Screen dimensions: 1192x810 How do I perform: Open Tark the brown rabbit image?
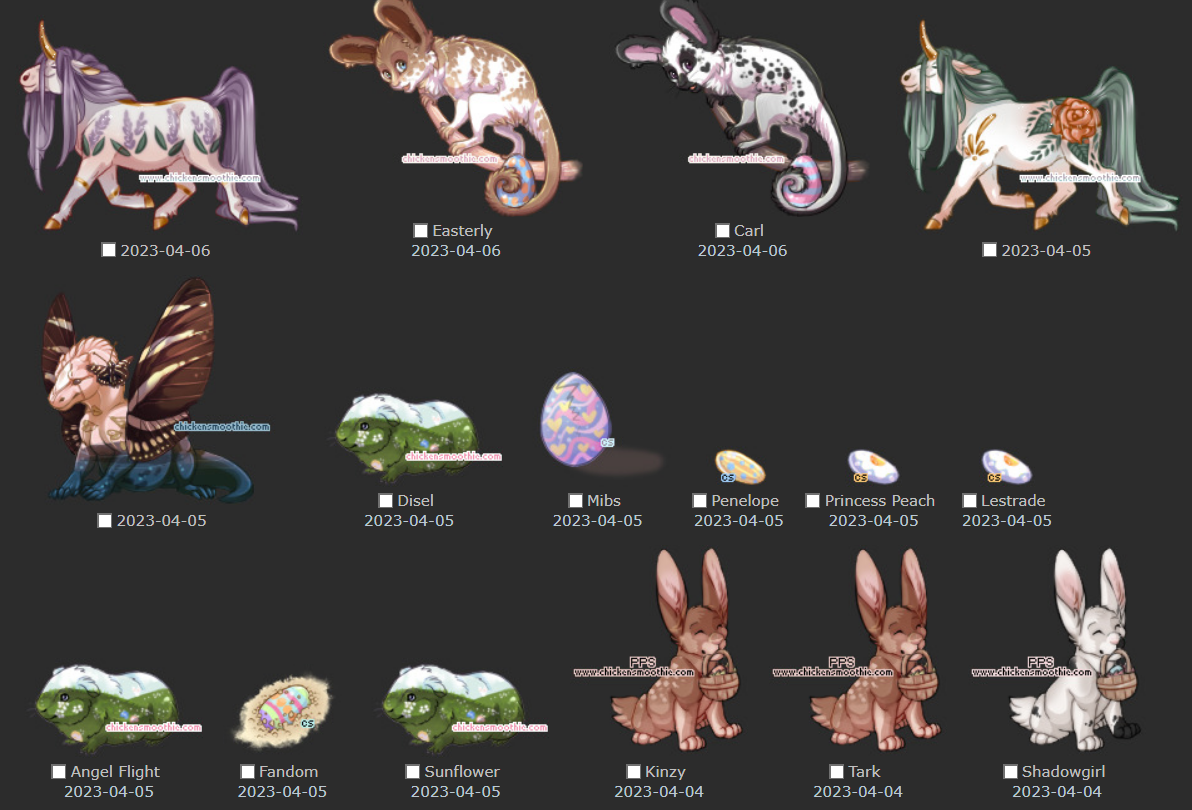pyautogui.click(x=858, y=650)
